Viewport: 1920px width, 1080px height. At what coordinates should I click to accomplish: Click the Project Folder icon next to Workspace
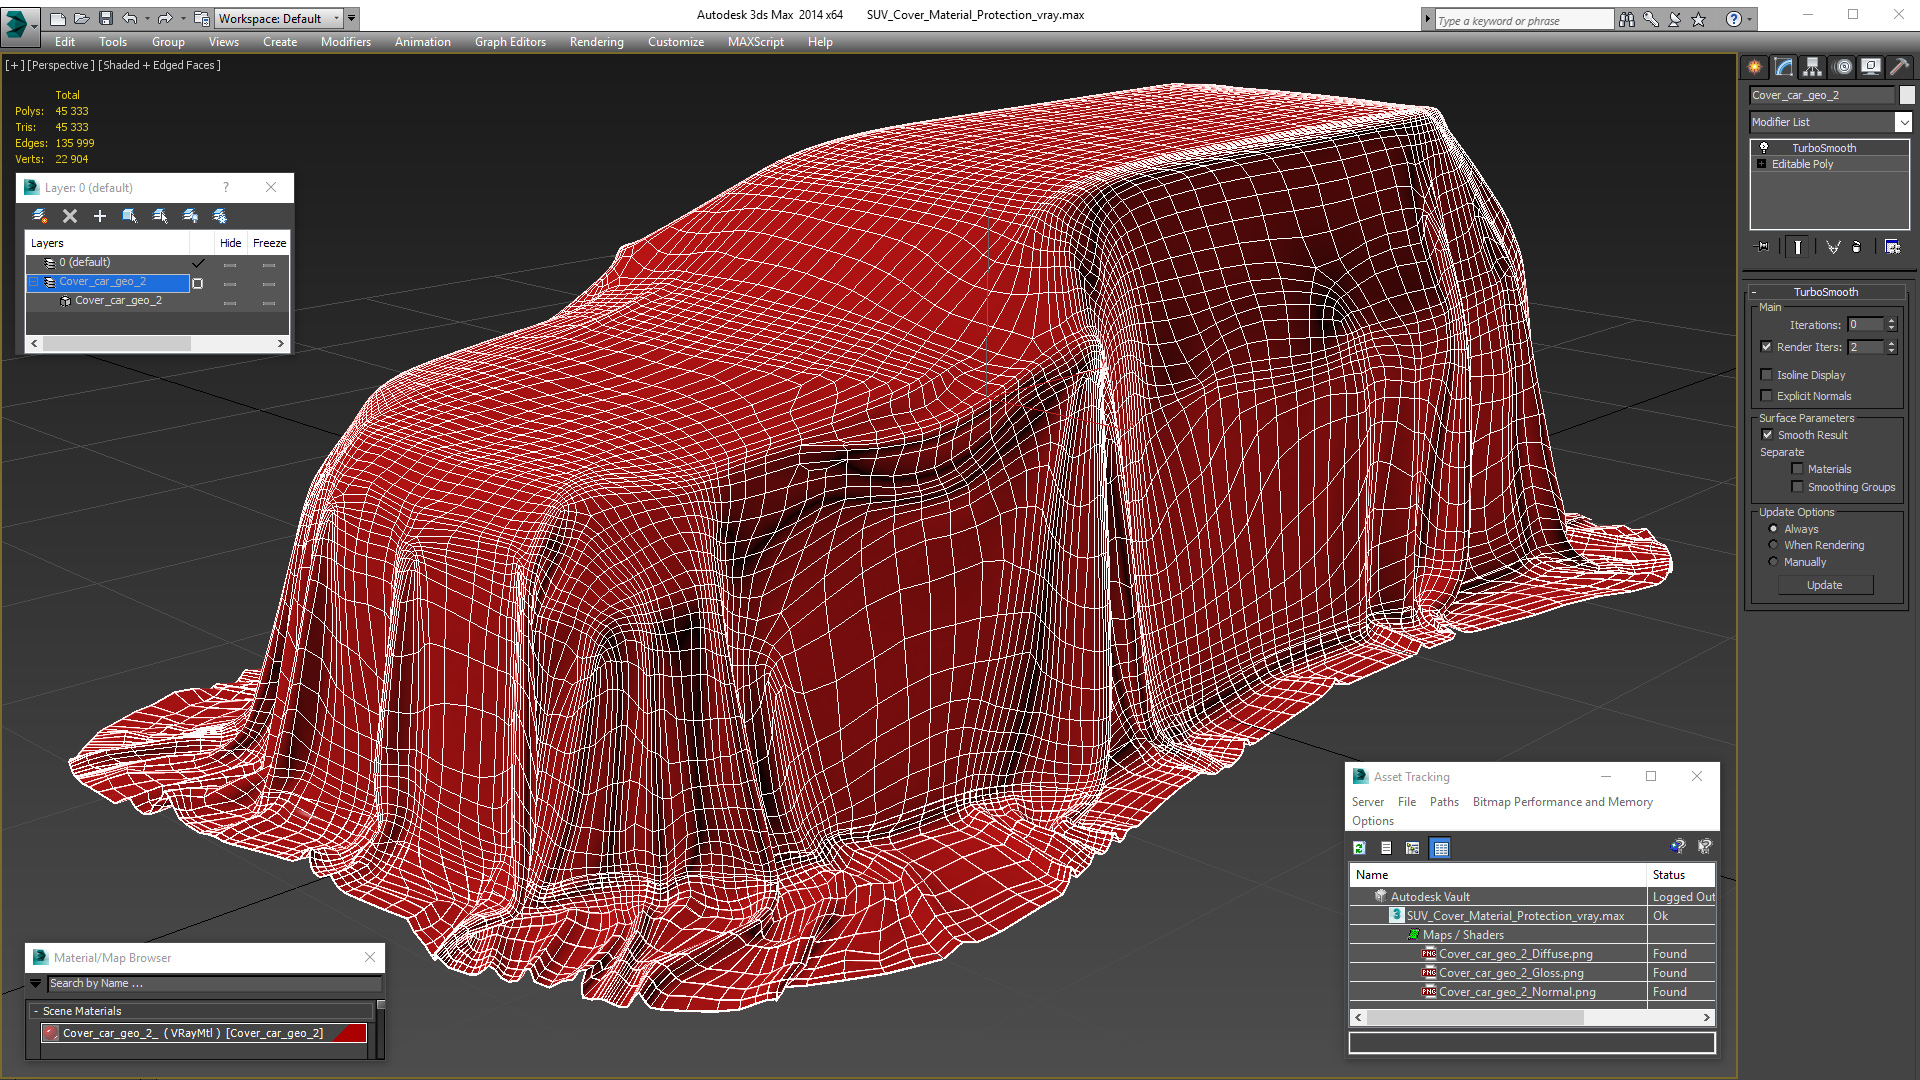[201, 18]
